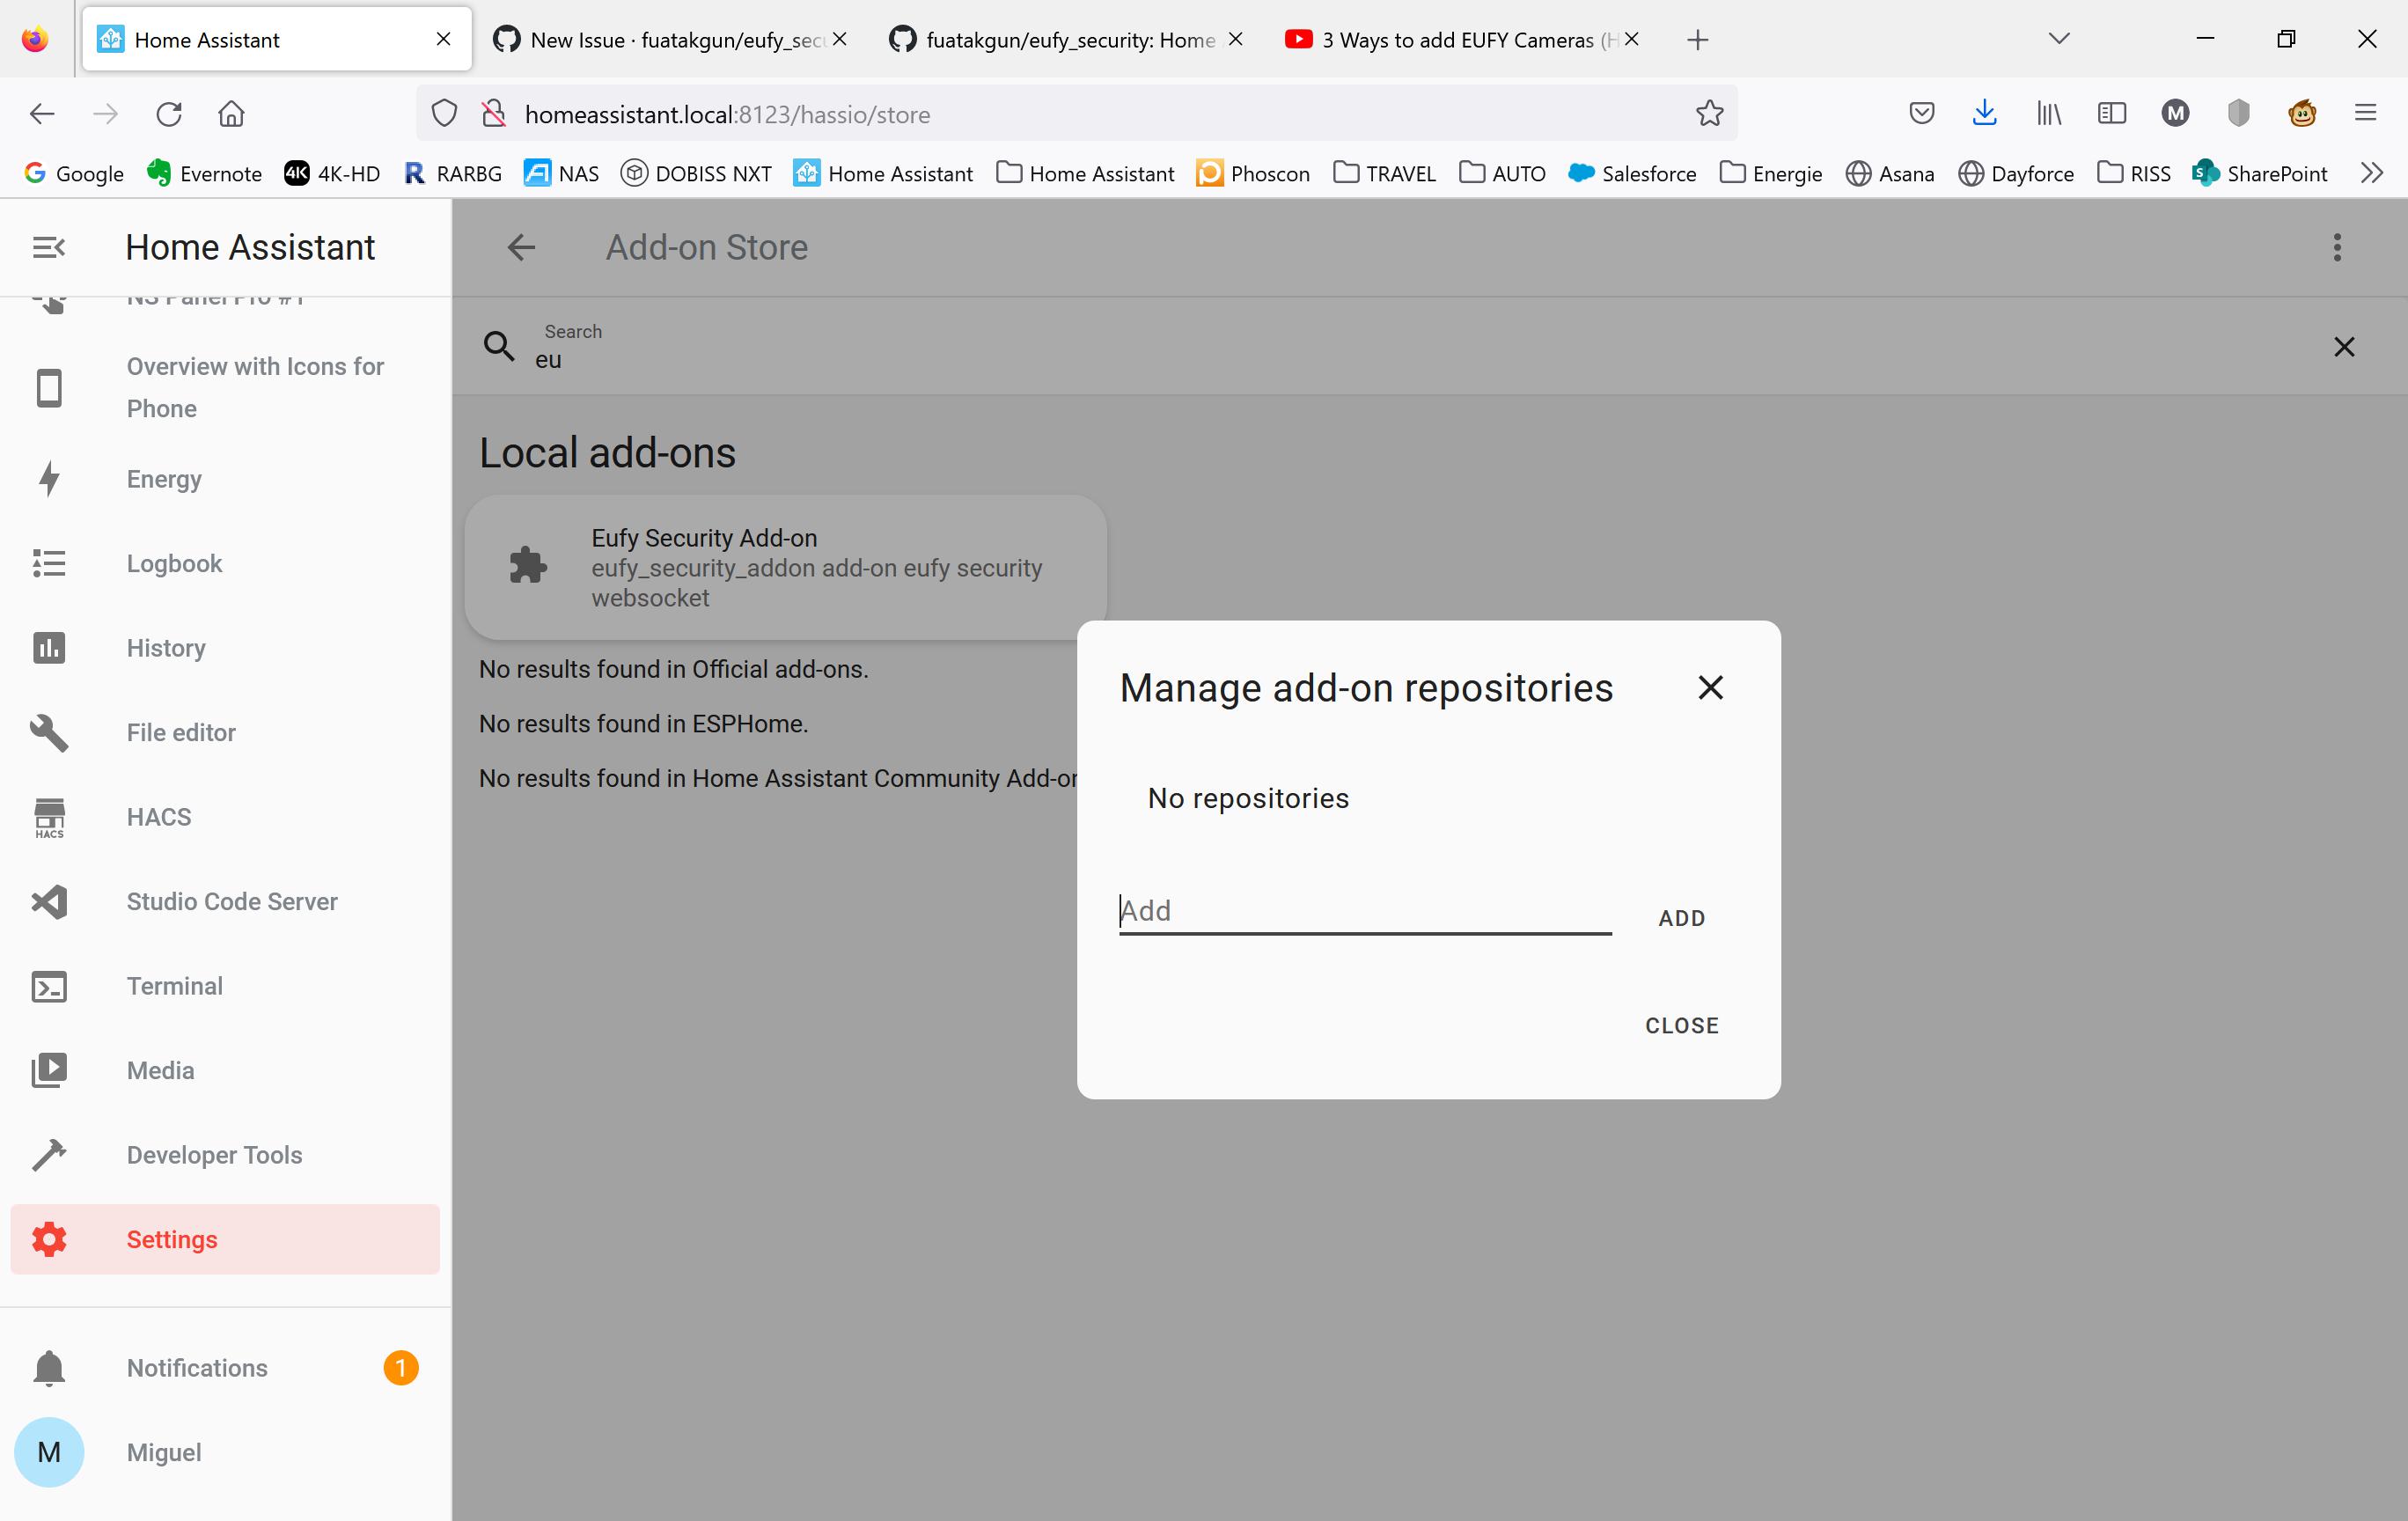Collapse the Home Assistant sidebar menu icon
The height and width of the screenshot is (1521, 2408).
(x=49, y=247)
